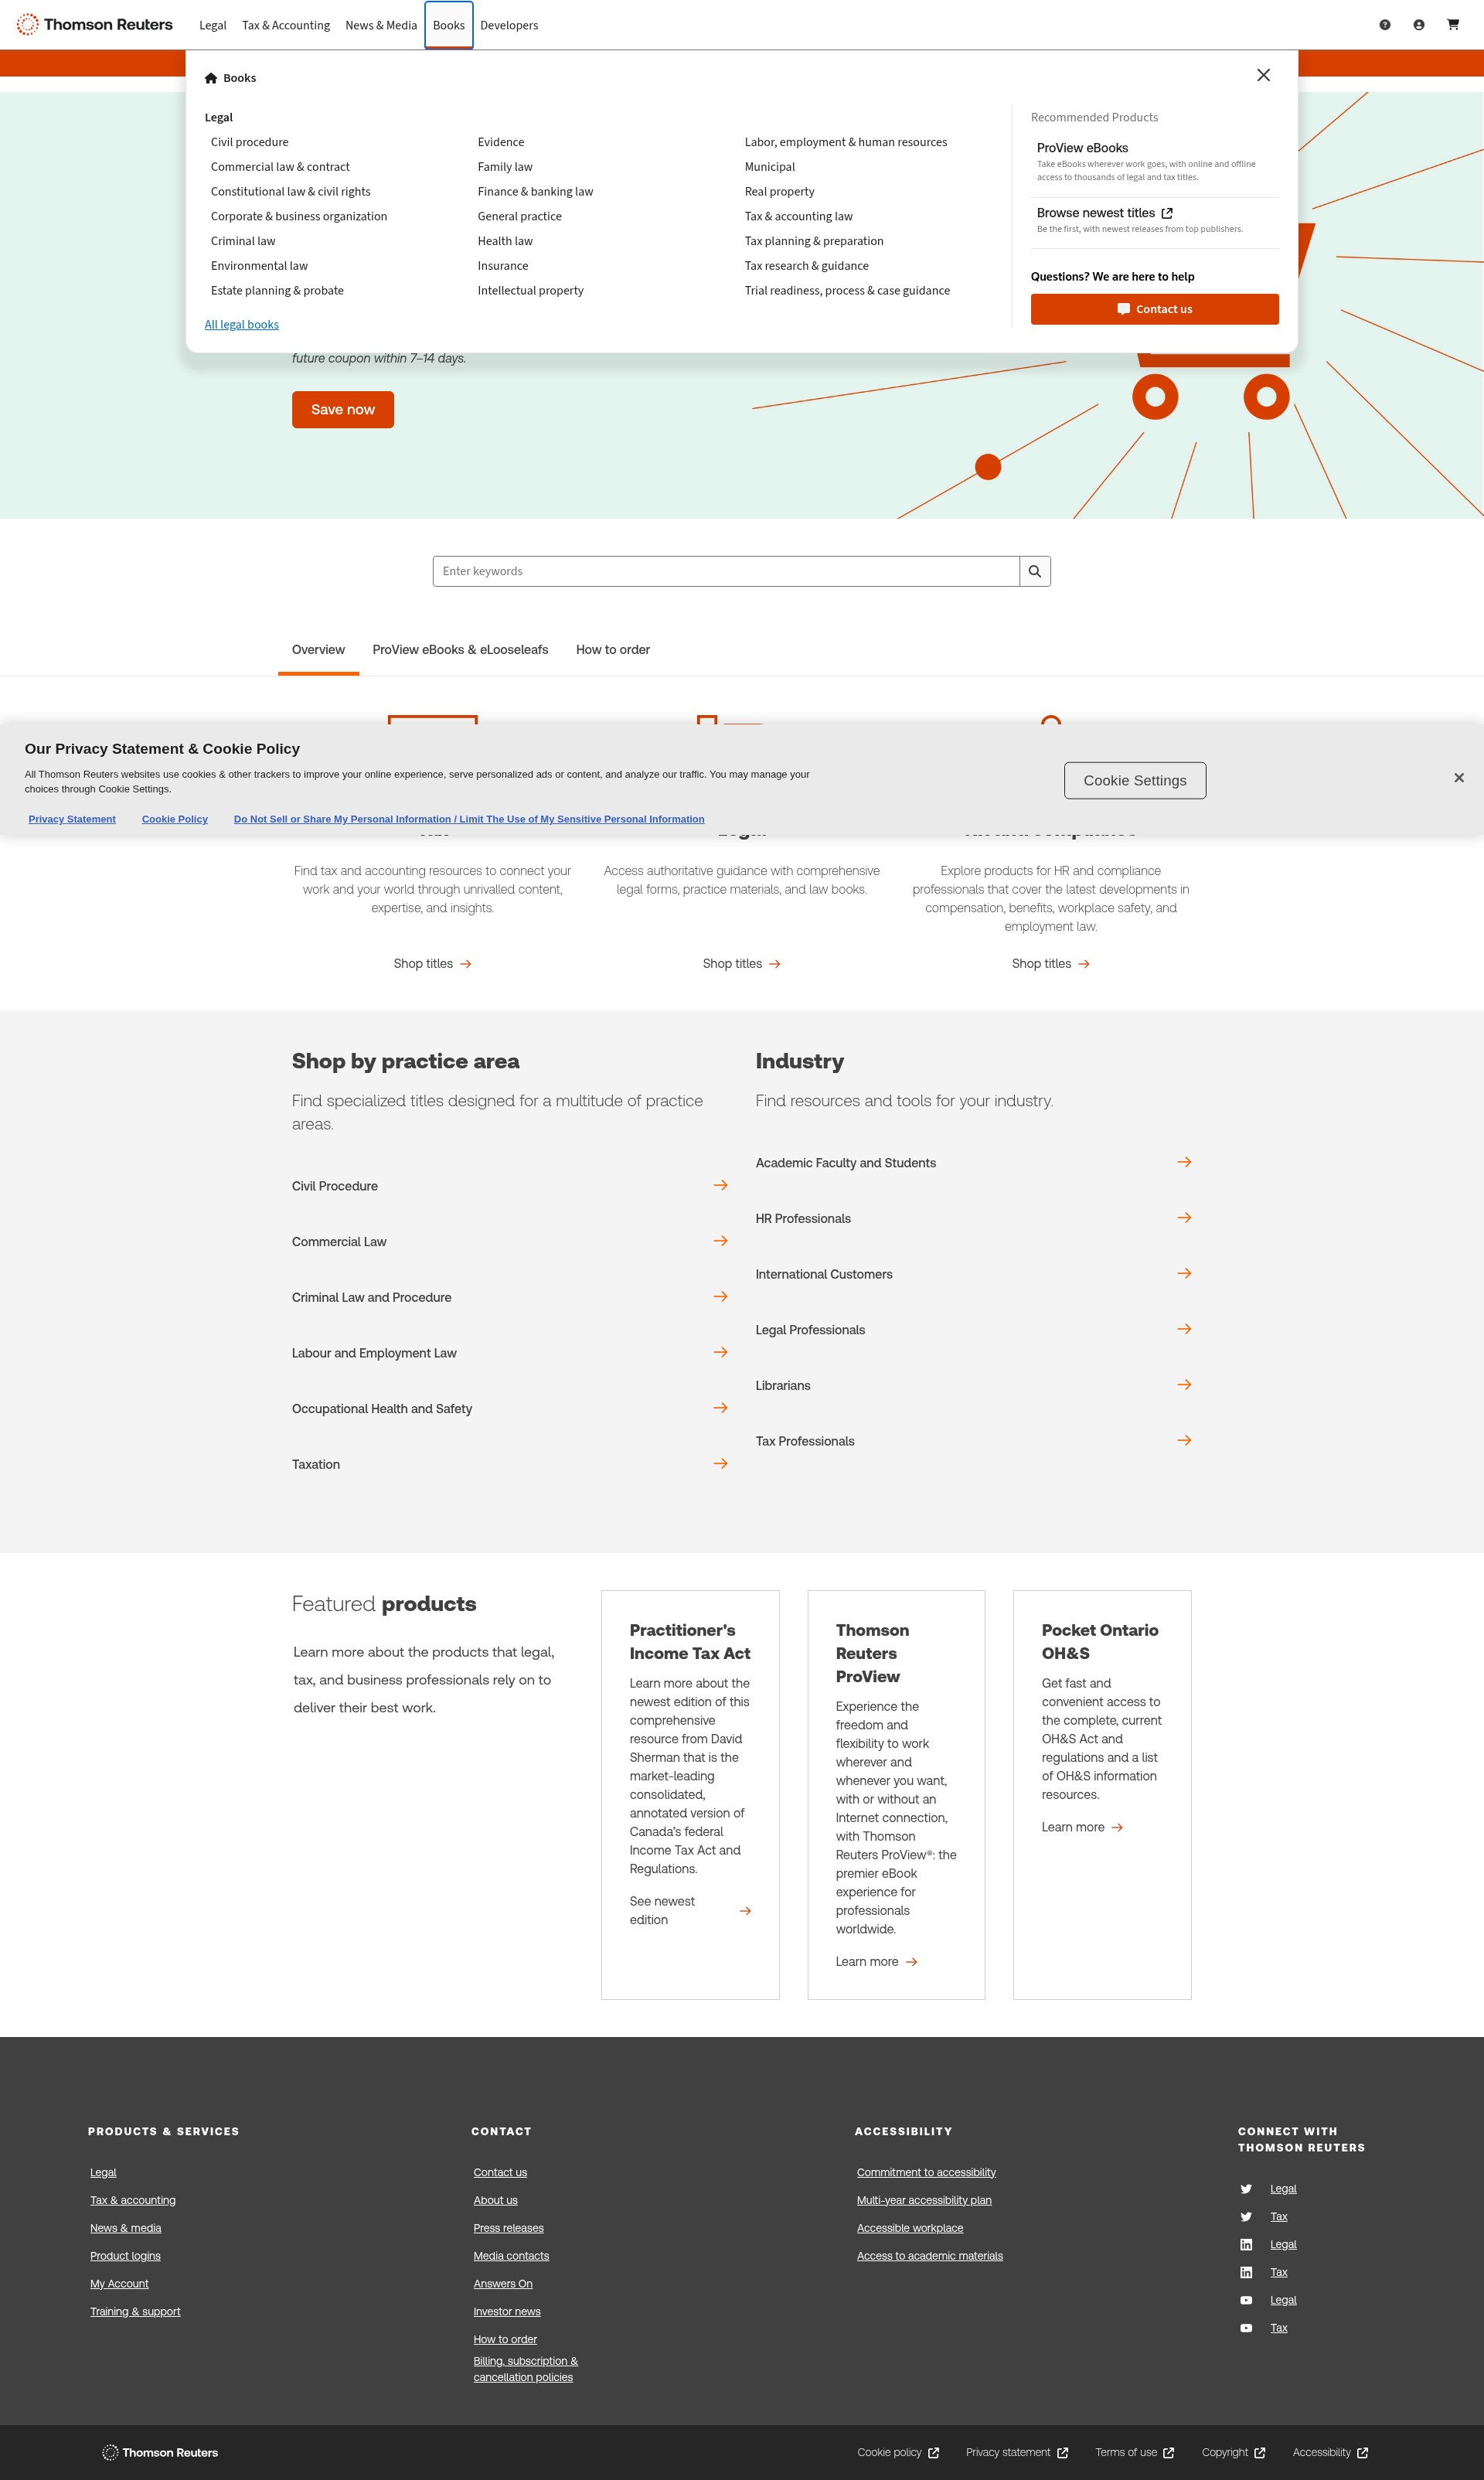Open footer Press releases link
This screenshot has height=2480, width=1484.
pyautogui.click(x=508, y=2228)
